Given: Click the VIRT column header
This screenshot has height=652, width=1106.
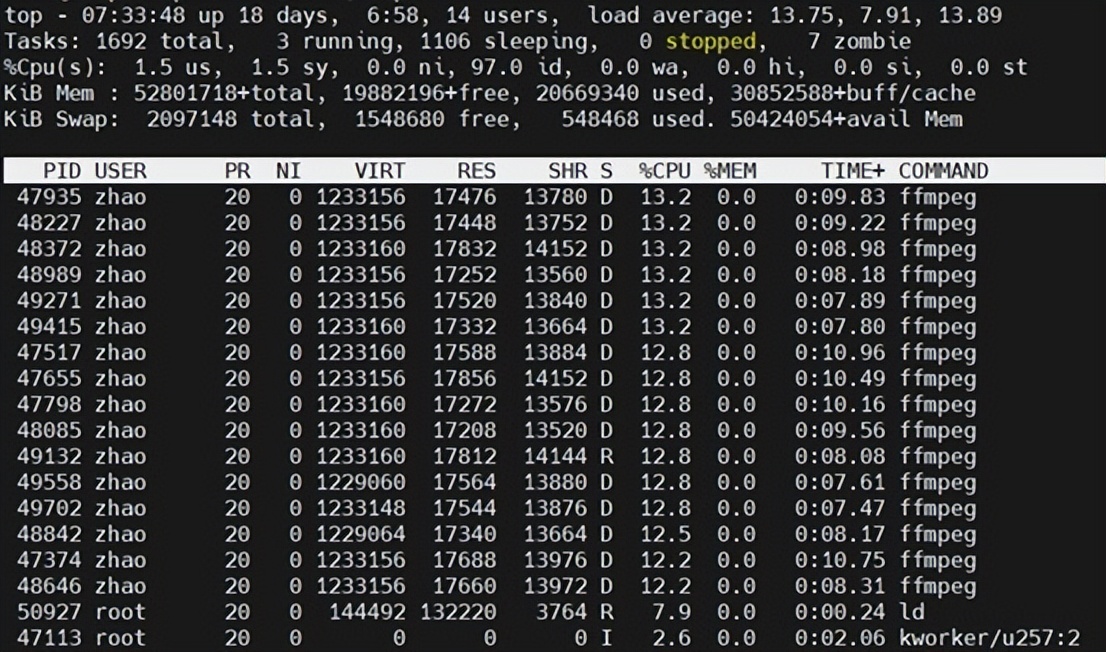Looking at the screenshot, I should pos(380,171).
